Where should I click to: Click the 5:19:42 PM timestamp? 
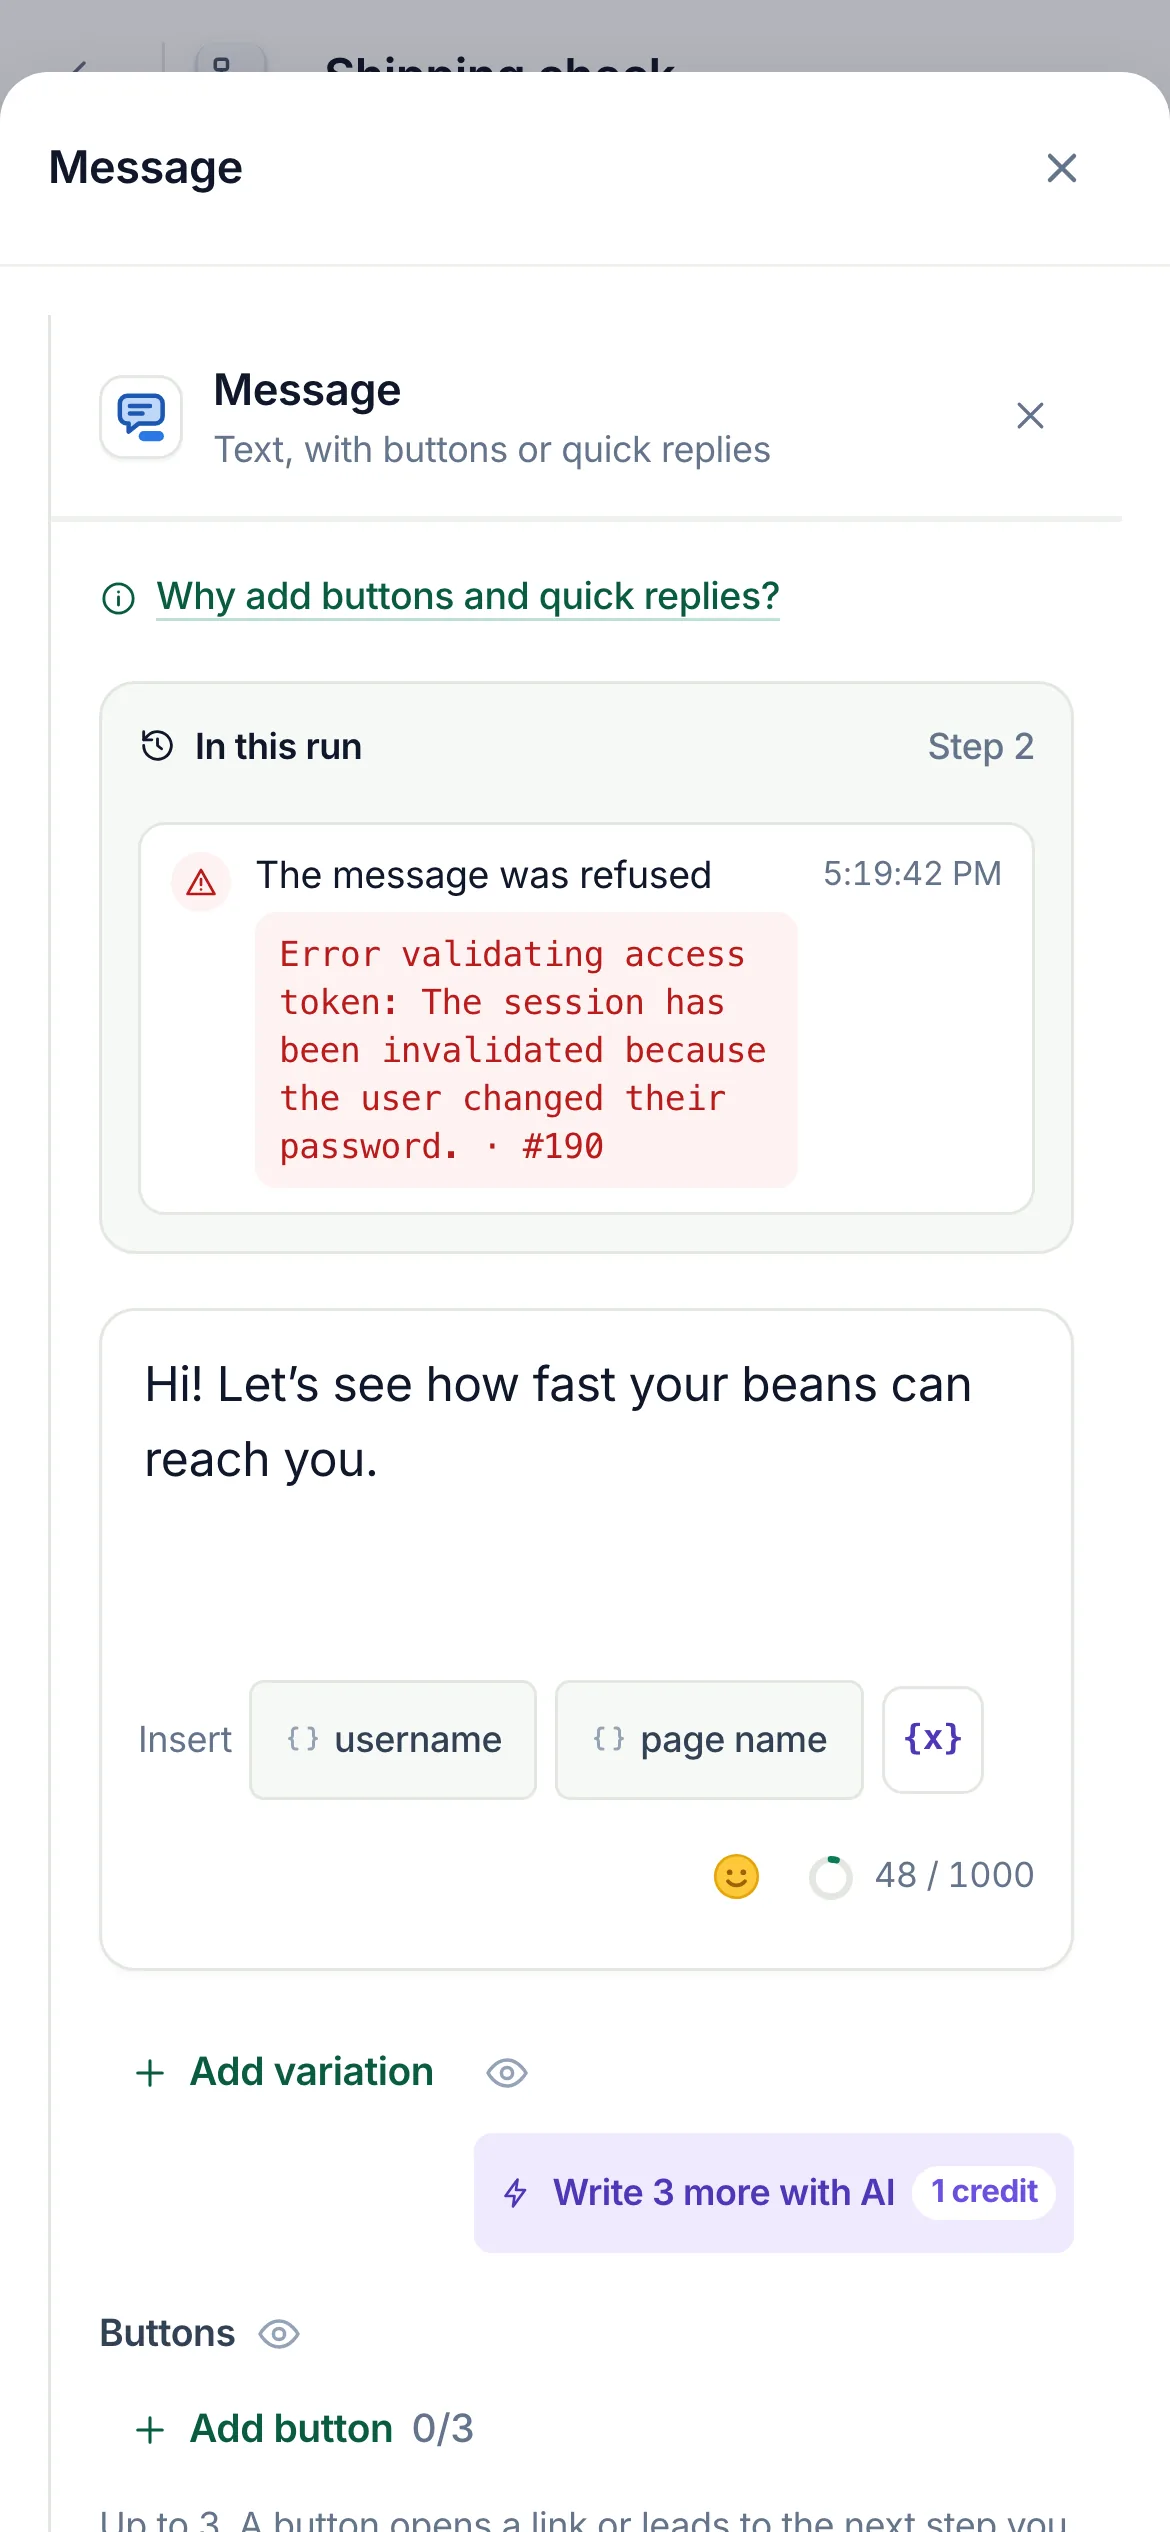tap(912, 873)
